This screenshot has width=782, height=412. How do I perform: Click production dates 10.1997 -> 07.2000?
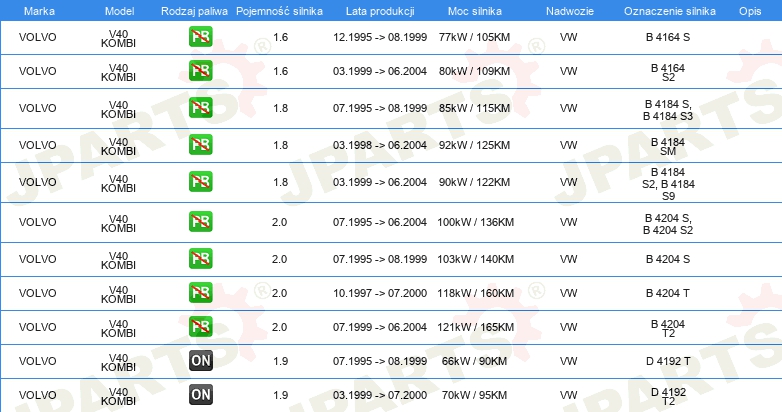380,293
